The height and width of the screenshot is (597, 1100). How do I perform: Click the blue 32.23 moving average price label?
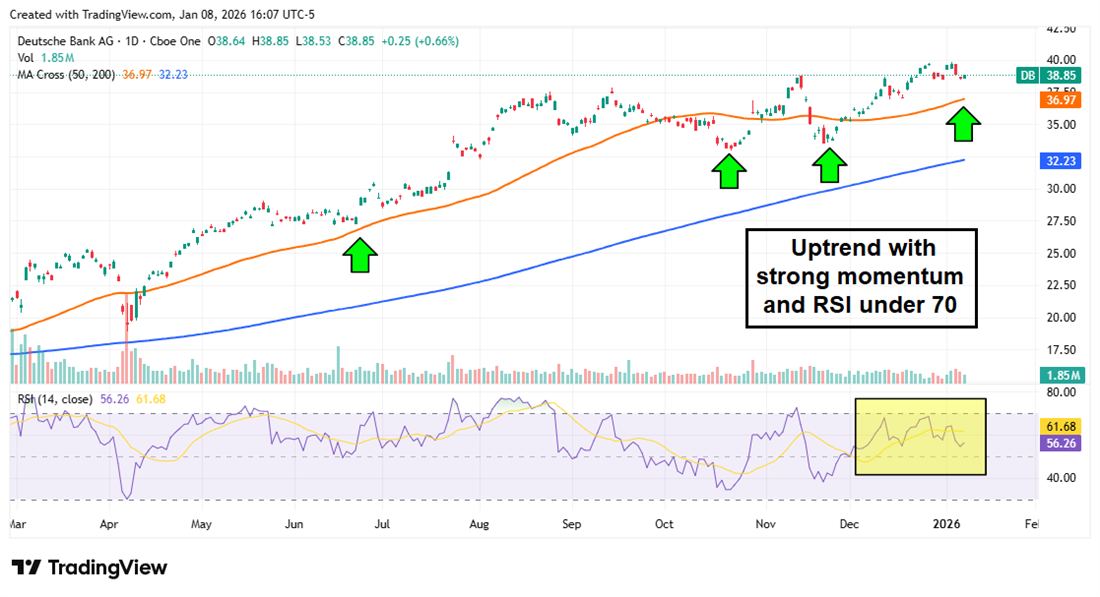(x=1058, y=161)
